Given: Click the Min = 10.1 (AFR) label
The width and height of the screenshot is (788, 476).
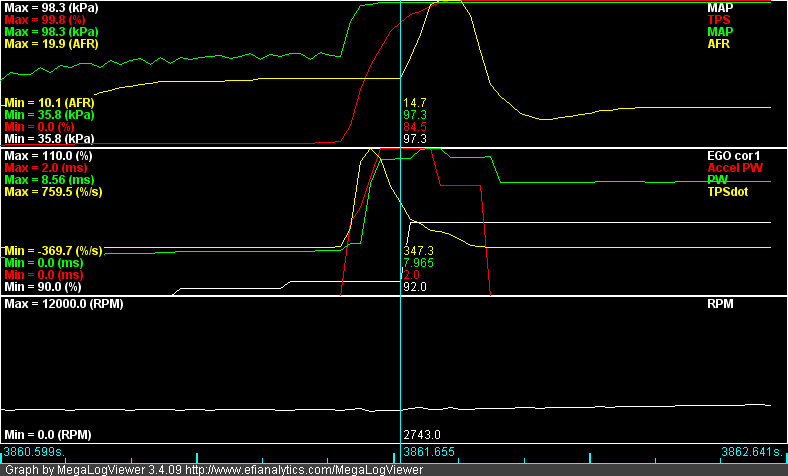Looking at the screenshot, I should point(49,103).
